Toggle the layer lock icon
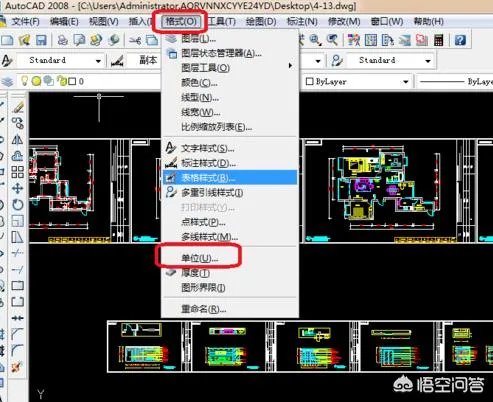Image resolution: width=493 pixels, height=402 pixels. (62, 81)
